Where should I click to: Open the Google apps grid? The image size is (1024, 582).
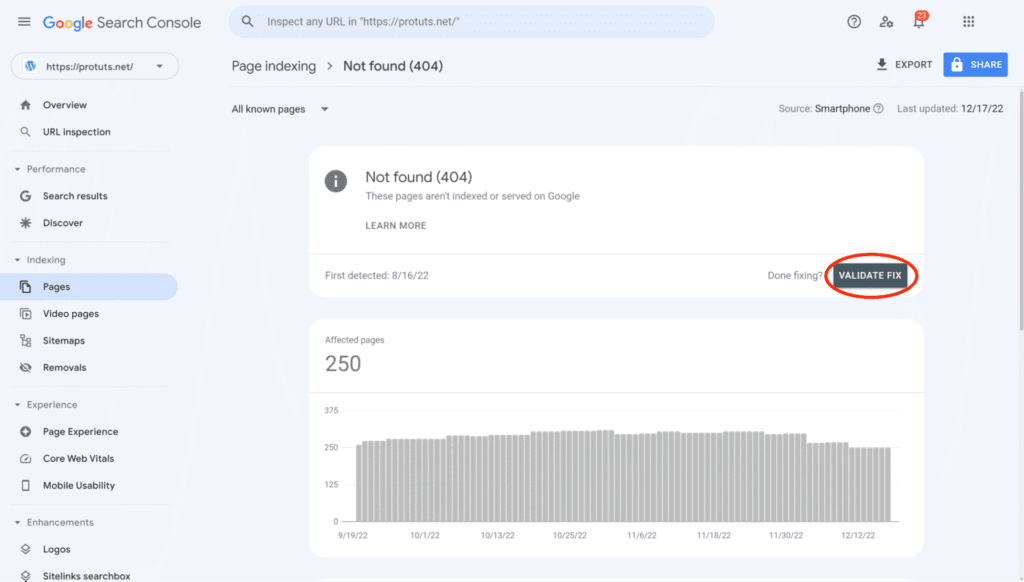point(968,22)
